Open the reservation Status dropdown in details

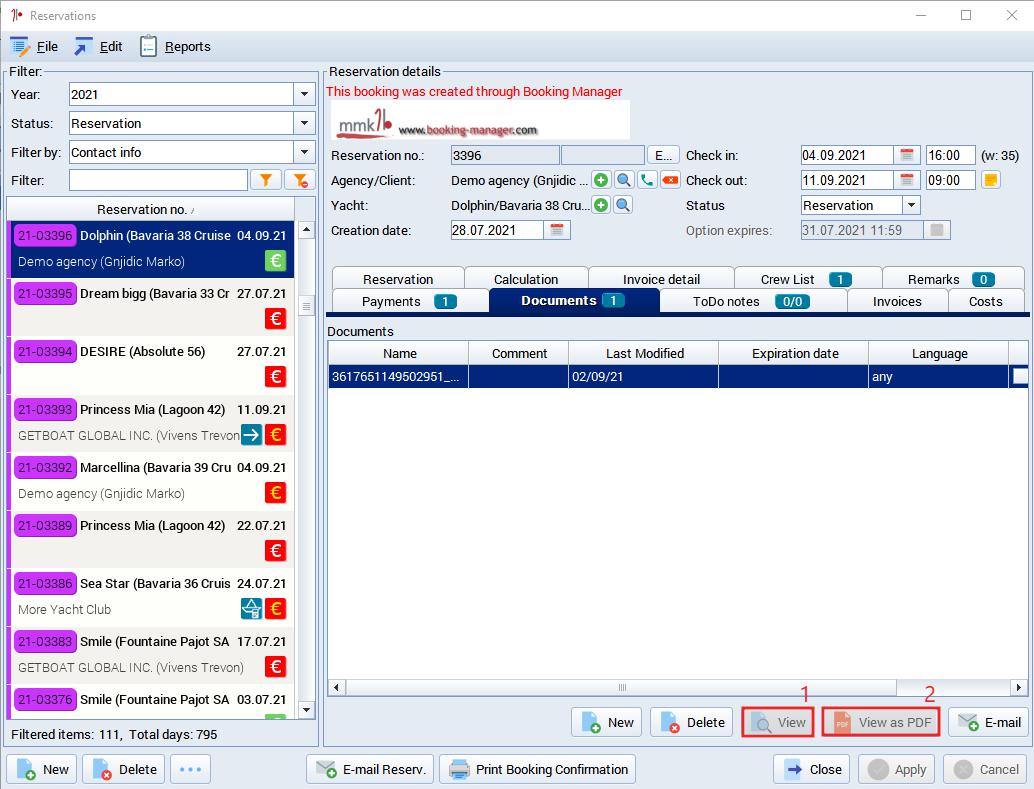point(911,205)
